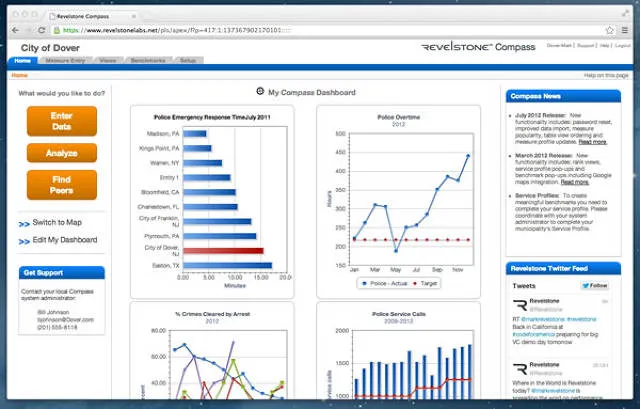The width and height of the screenshot is (640, 409).
Task: Click the Help on this page link
Action: [x=606, y=76]
